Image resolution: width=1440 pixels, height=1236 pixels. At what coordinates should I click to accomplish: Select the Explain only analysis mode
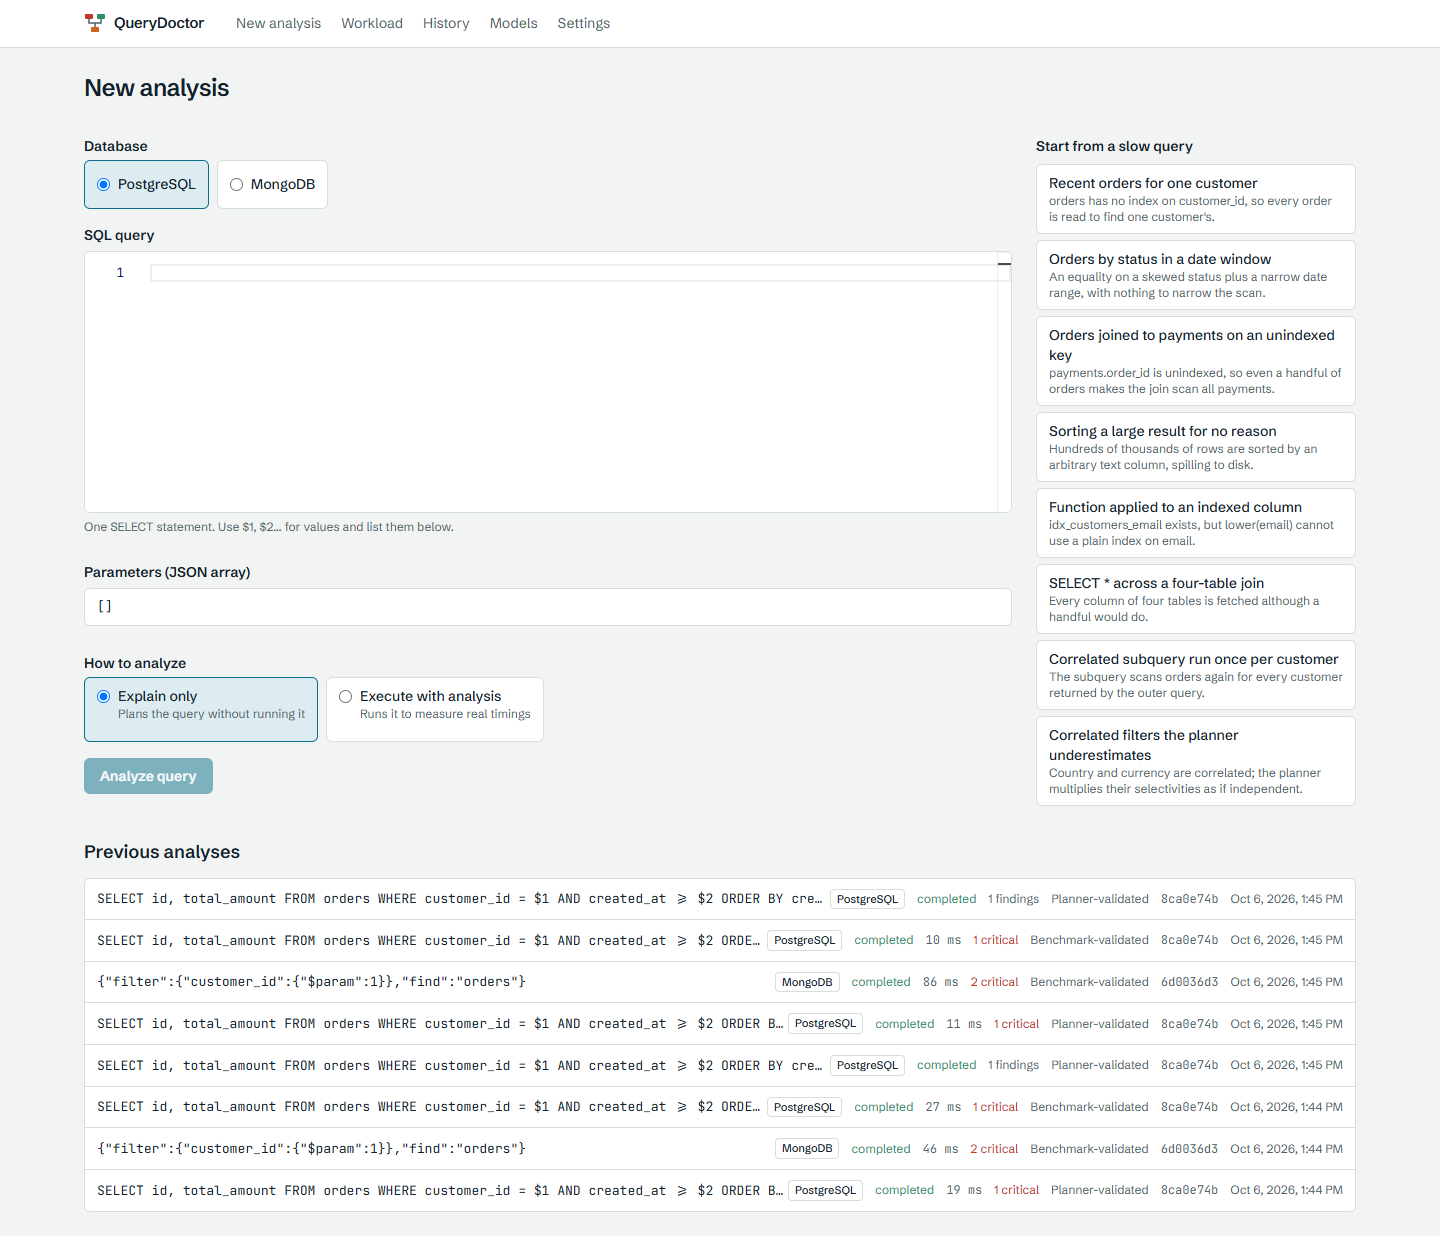pyautogui.click(x=201, y=710)
